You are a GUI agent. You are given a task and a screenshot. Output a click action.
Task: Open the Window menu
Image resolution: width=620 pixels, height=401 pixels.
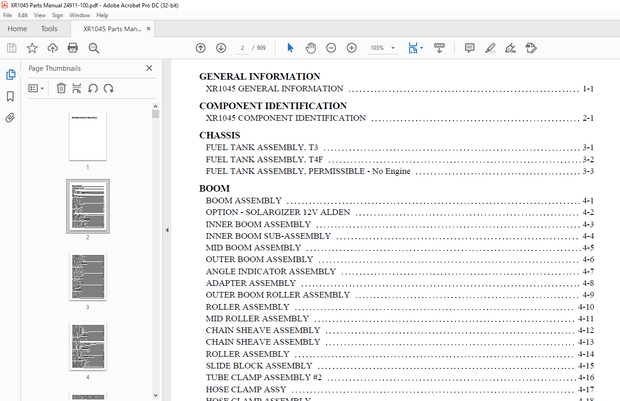[79, 15]
